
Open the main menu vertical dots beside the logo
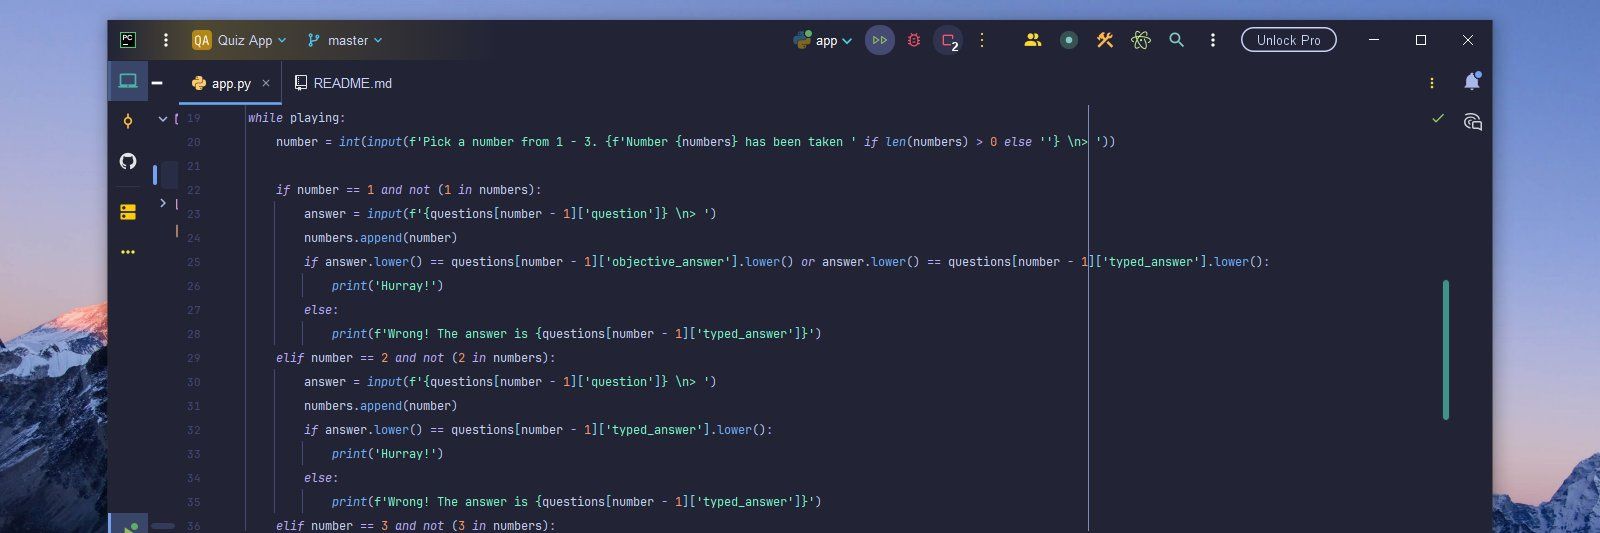point(166,40)
